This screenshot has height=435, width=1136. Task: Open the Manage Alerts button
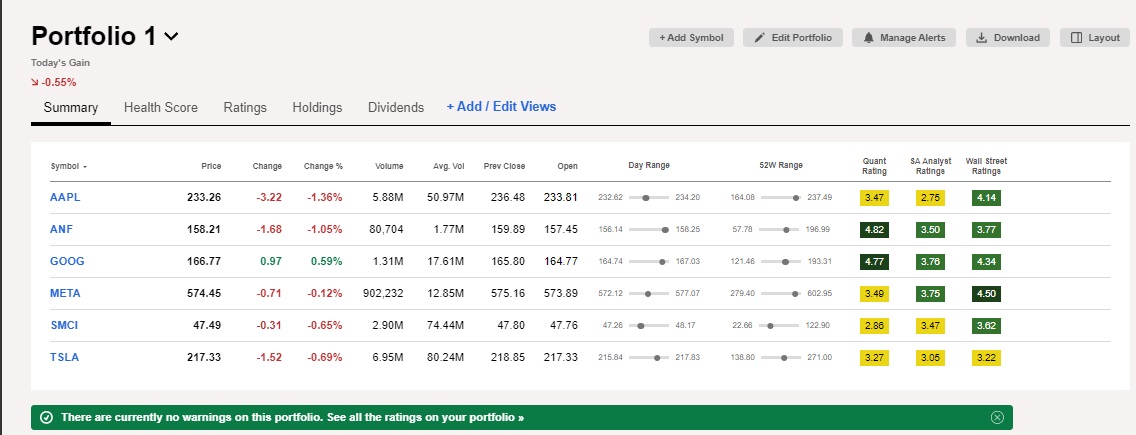tap(903, 38)
